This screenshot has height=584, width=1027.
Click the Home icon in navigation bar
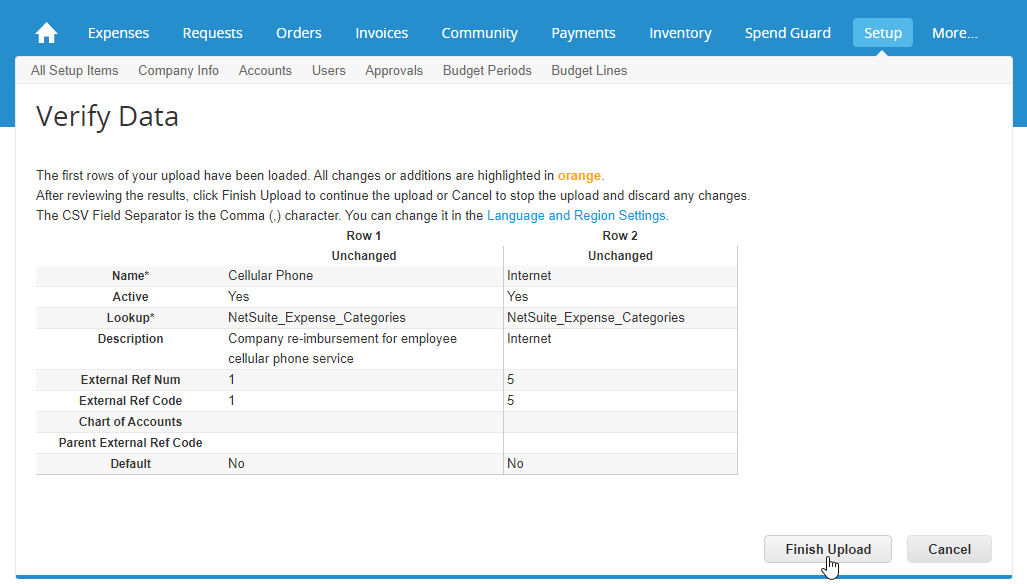(46, 33)
